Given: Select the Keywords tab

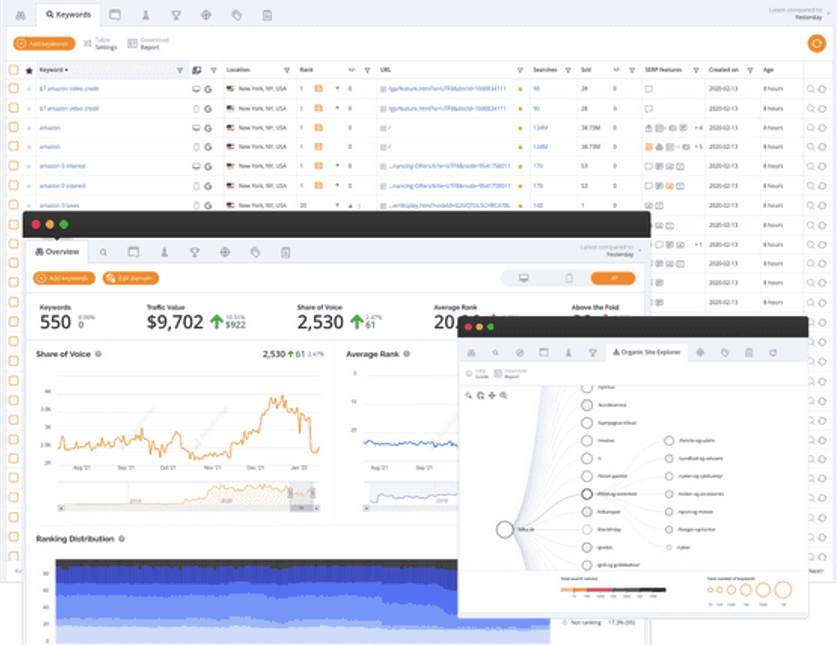Looking at the screenshot, I should pos(68,14).
